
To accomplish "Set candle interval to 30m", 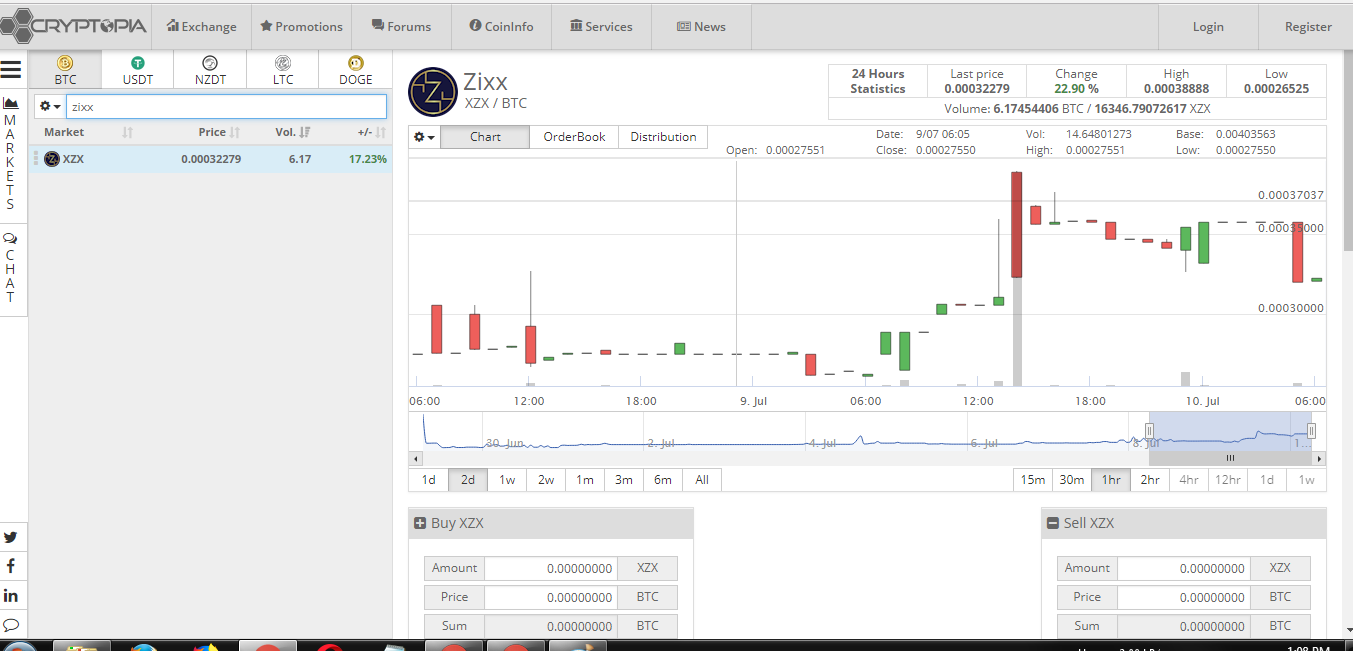I will (x=1072, y=480).
